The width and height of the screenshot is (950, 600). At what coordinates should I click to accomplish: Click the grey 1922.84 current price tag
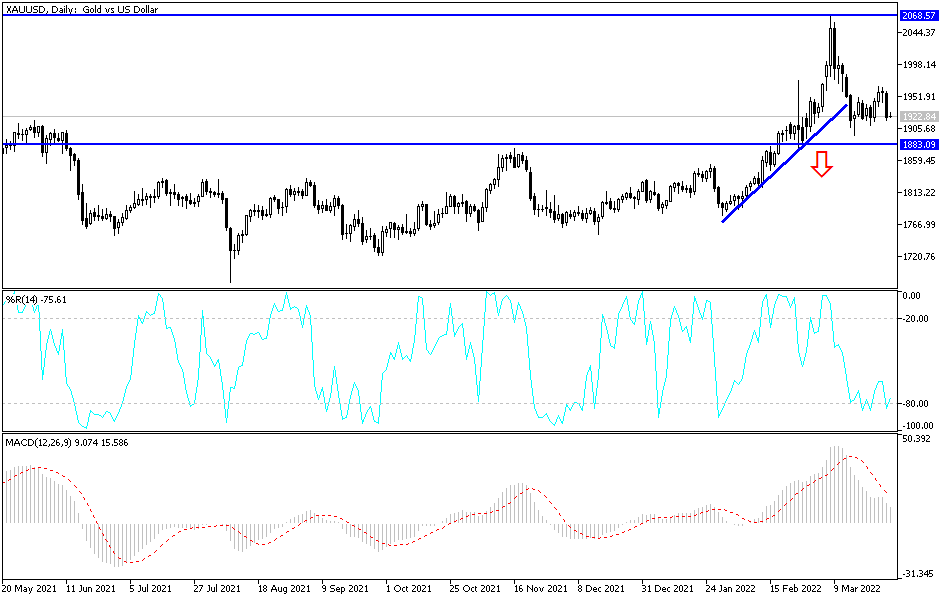point(918,116)
